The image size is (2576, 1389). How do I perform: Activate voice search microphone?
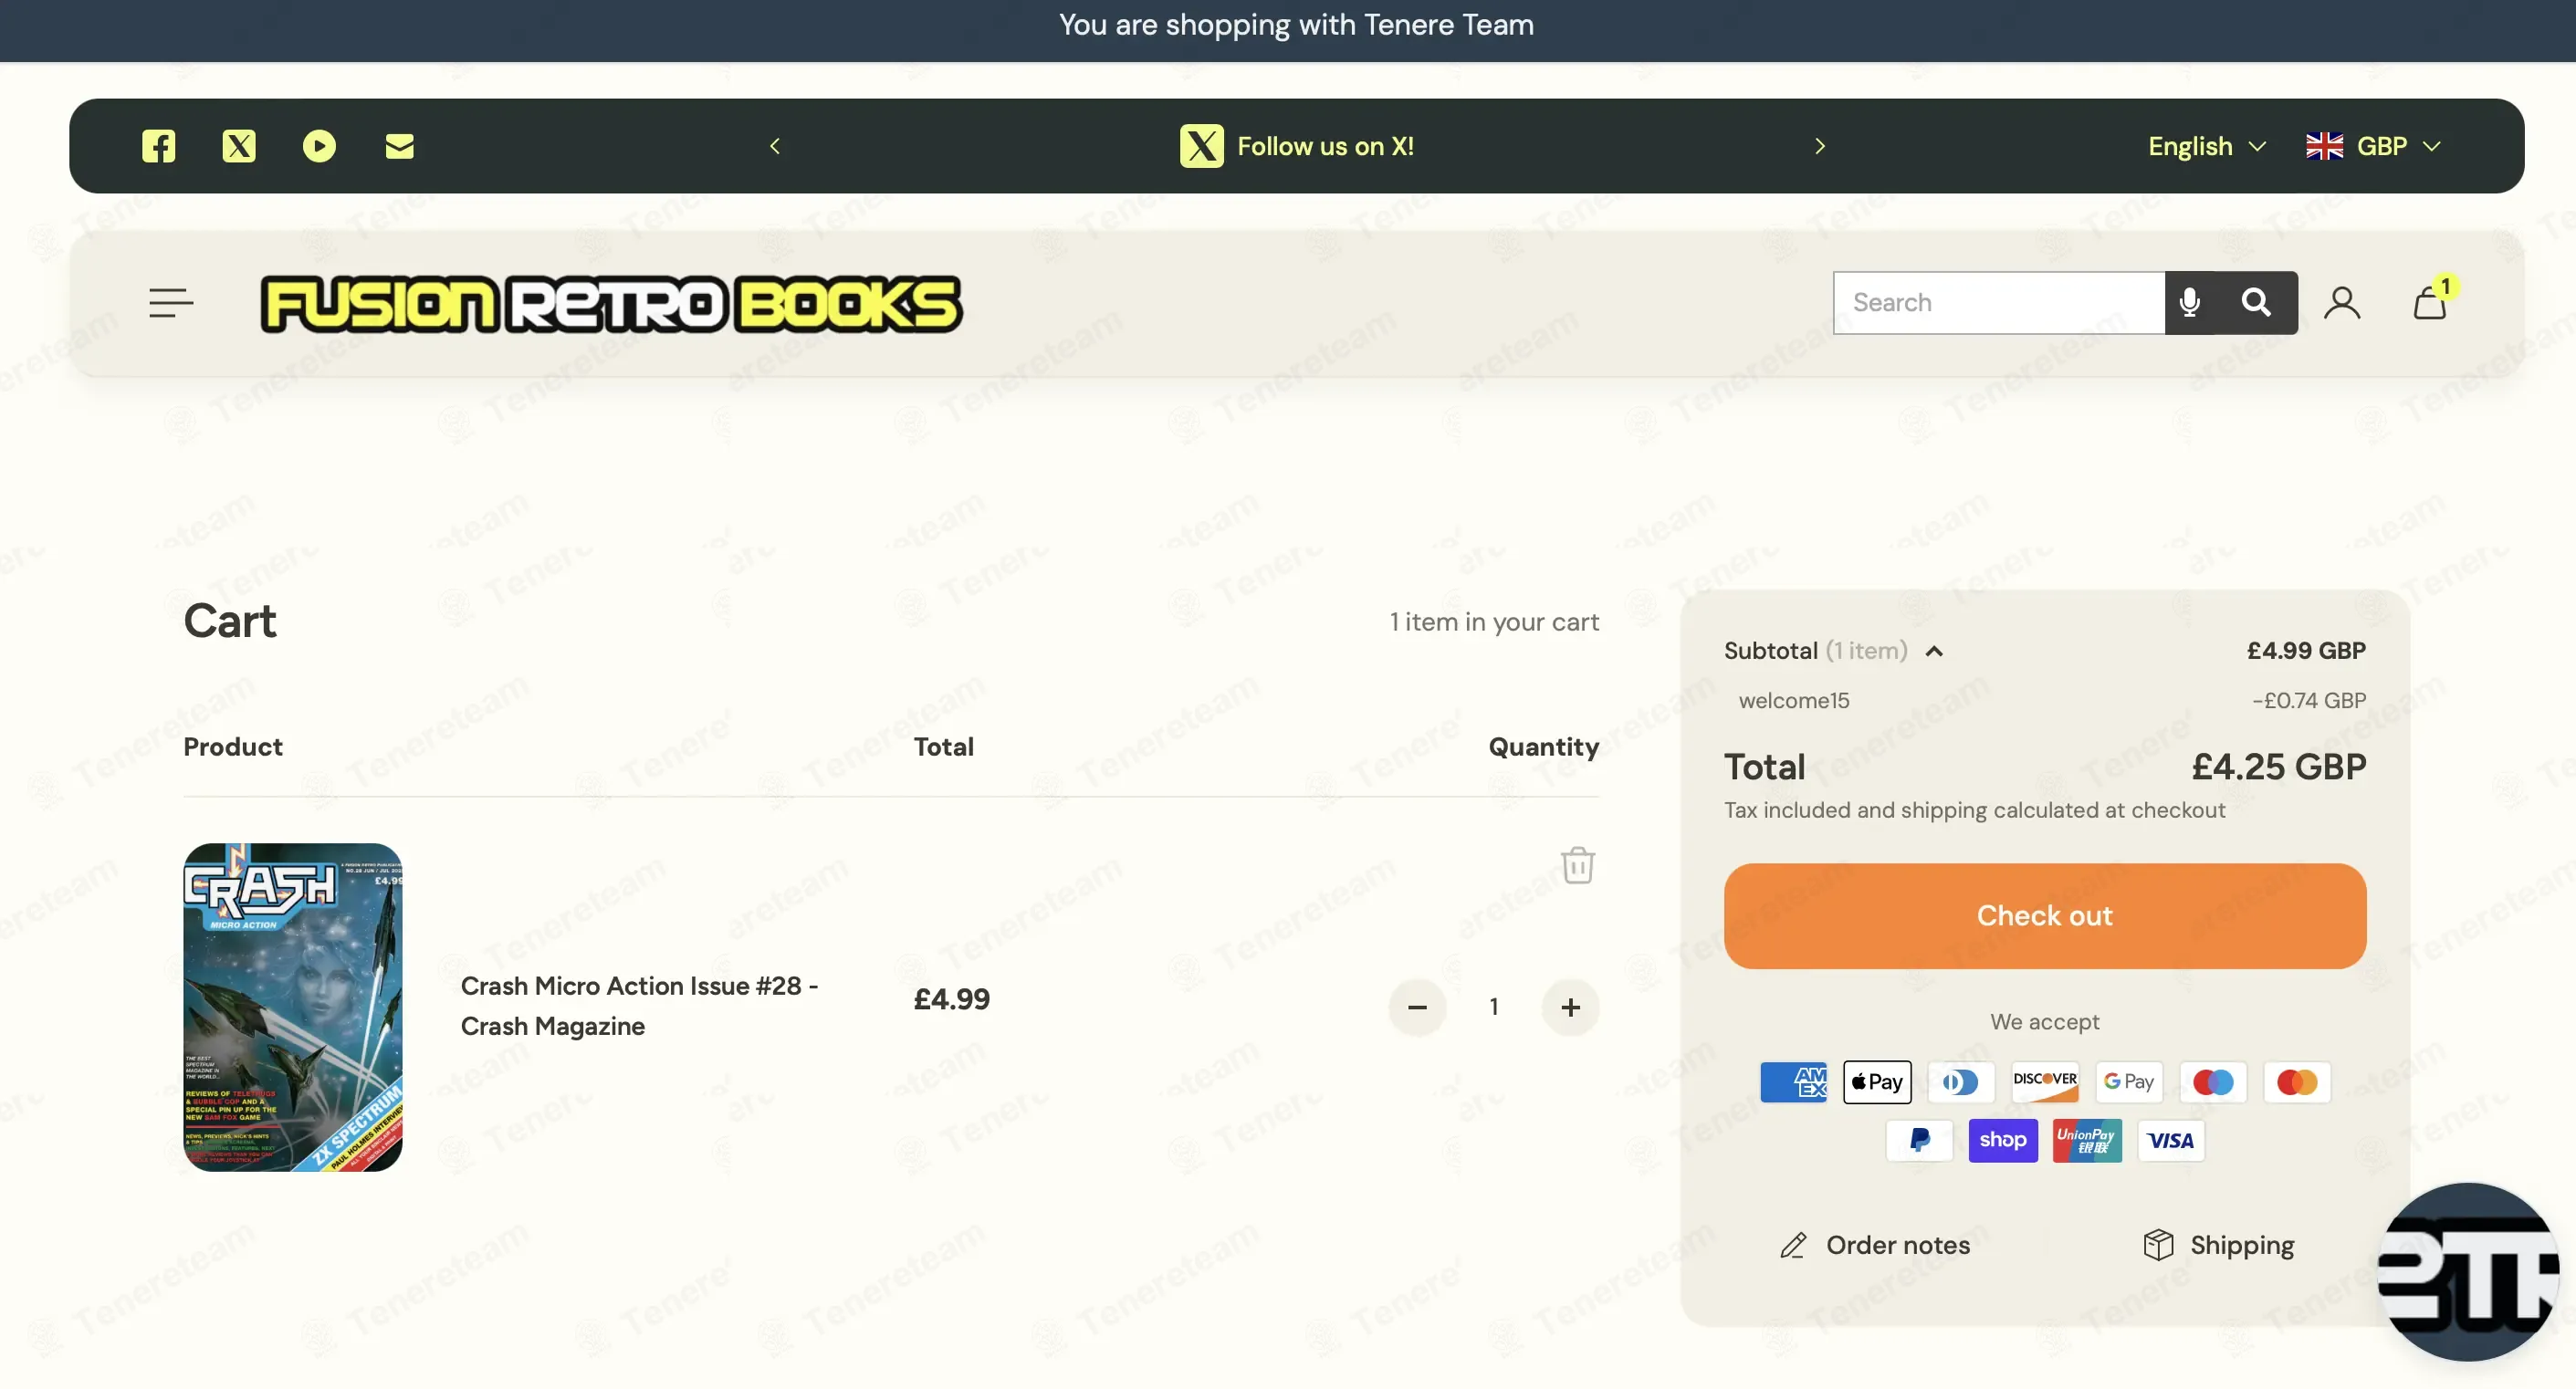[2189, 302]
